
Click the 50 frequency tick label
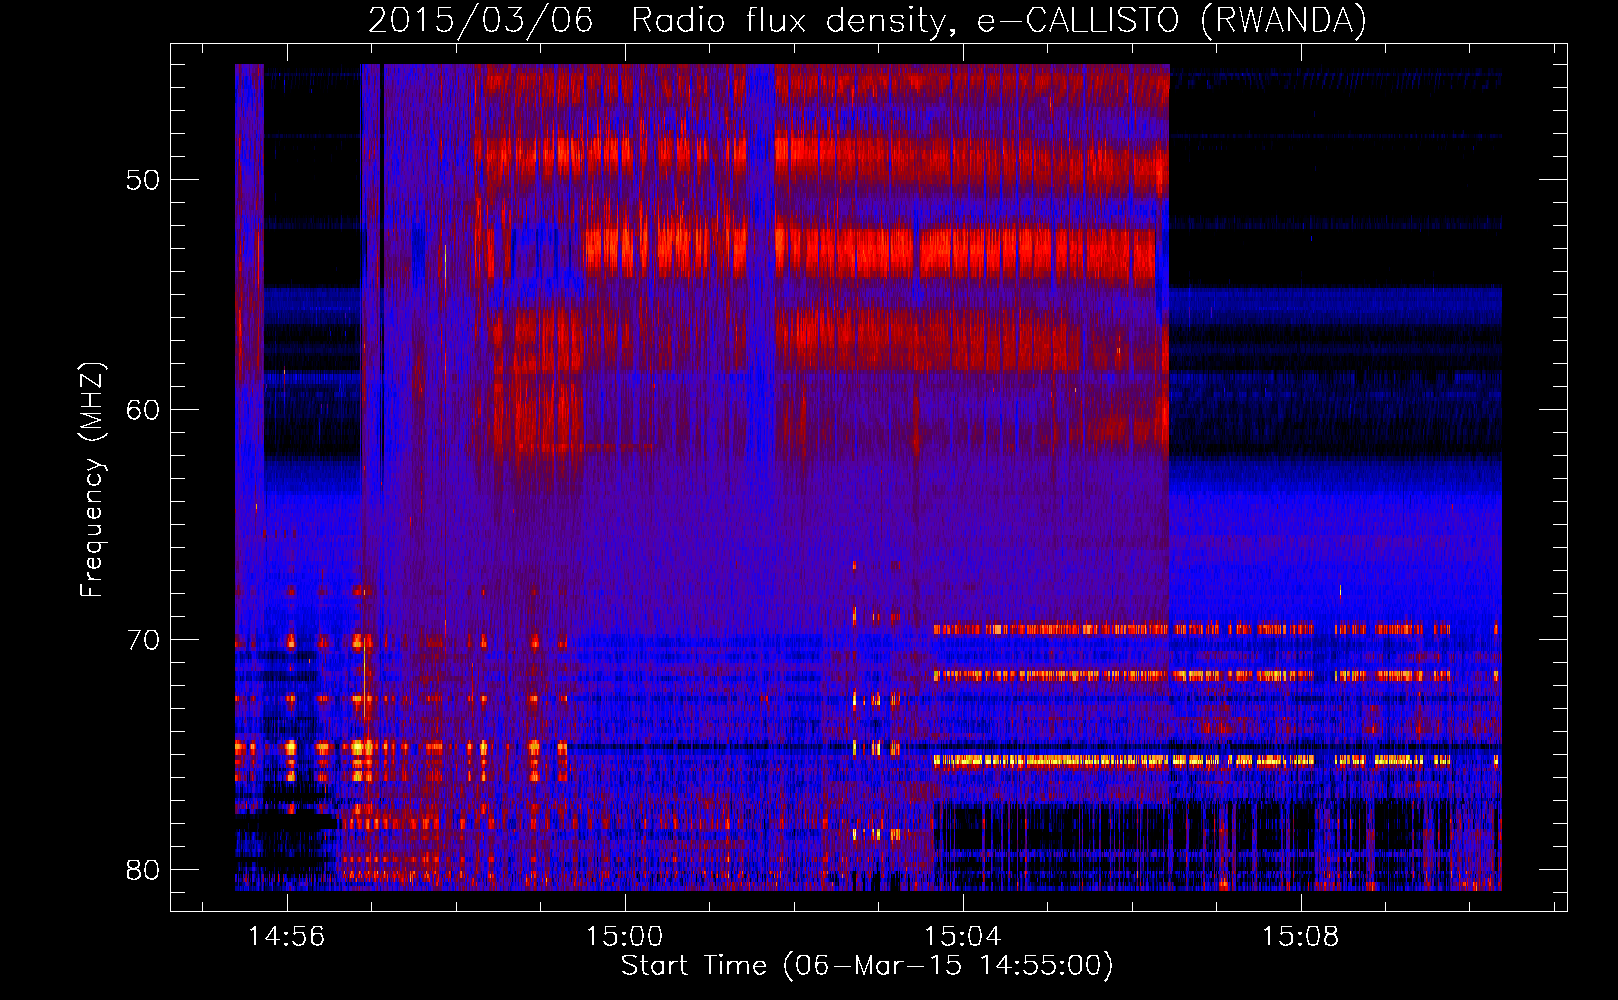click(143, 181)
